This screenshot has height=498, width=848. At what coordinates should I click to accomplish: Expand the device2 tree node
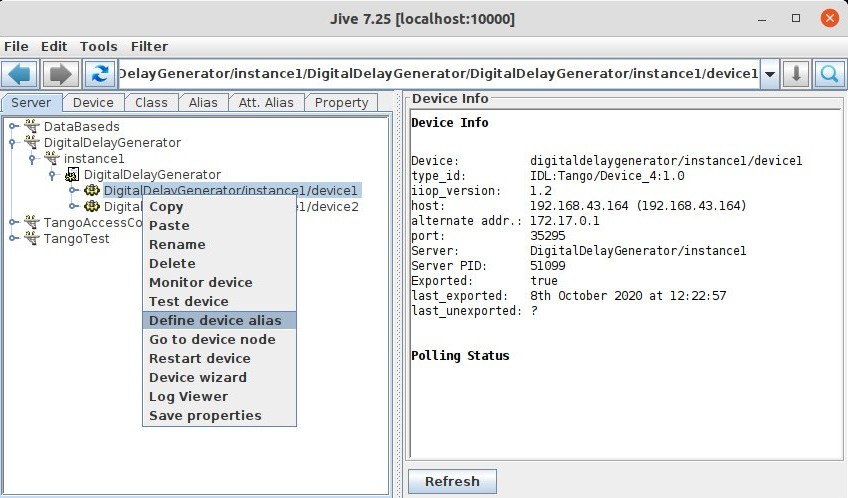[x=74, y=206]
